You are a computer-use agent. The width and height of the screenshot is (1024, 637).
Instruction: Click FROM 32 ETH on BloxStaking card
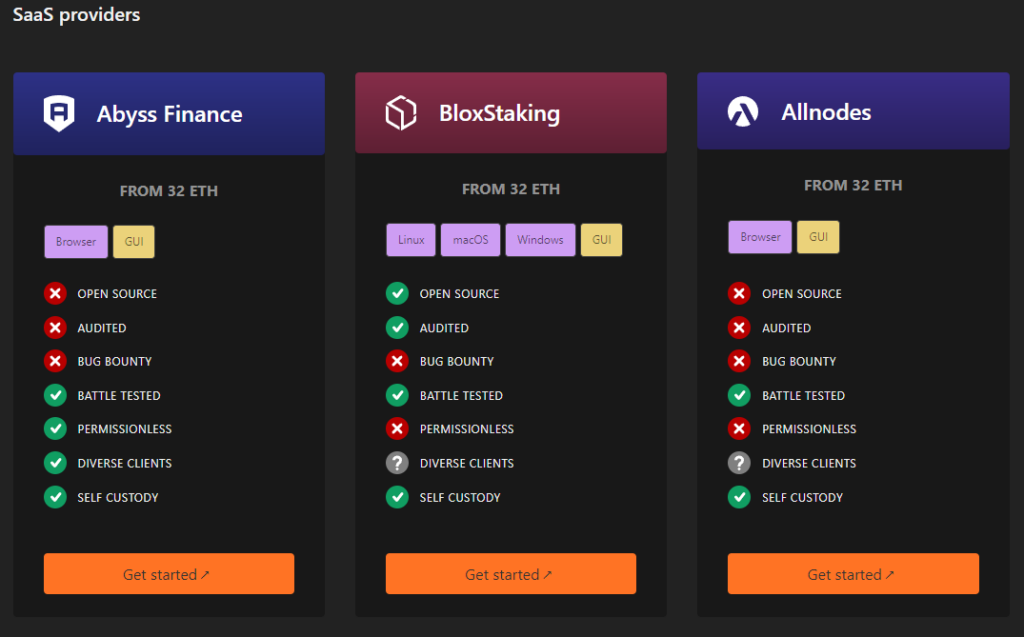point(511,189)
